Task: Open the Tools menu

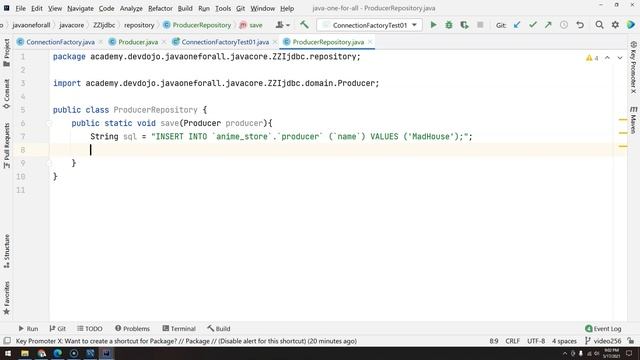Action: (x=223, y=8)
